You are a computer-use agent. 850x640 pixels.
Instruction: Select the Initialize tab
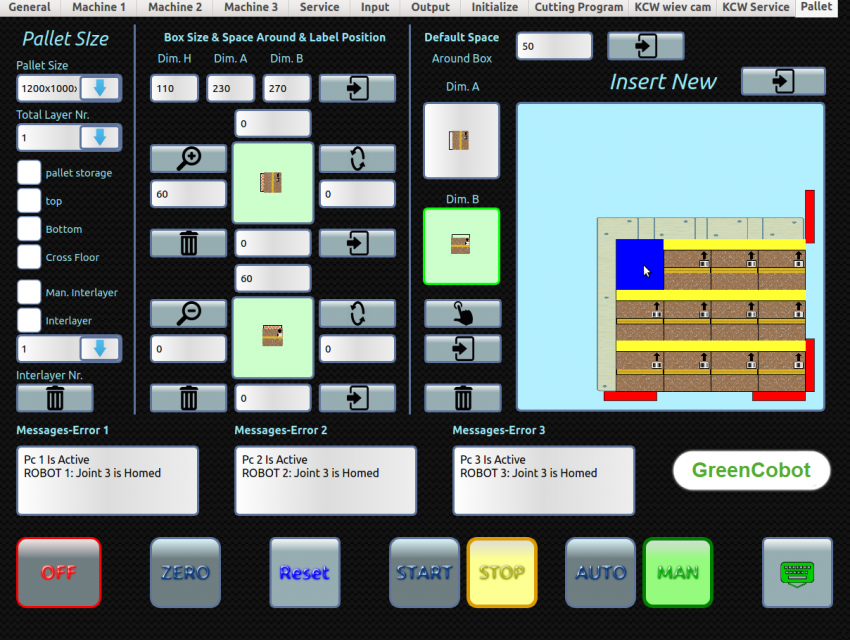click(494, 8)
